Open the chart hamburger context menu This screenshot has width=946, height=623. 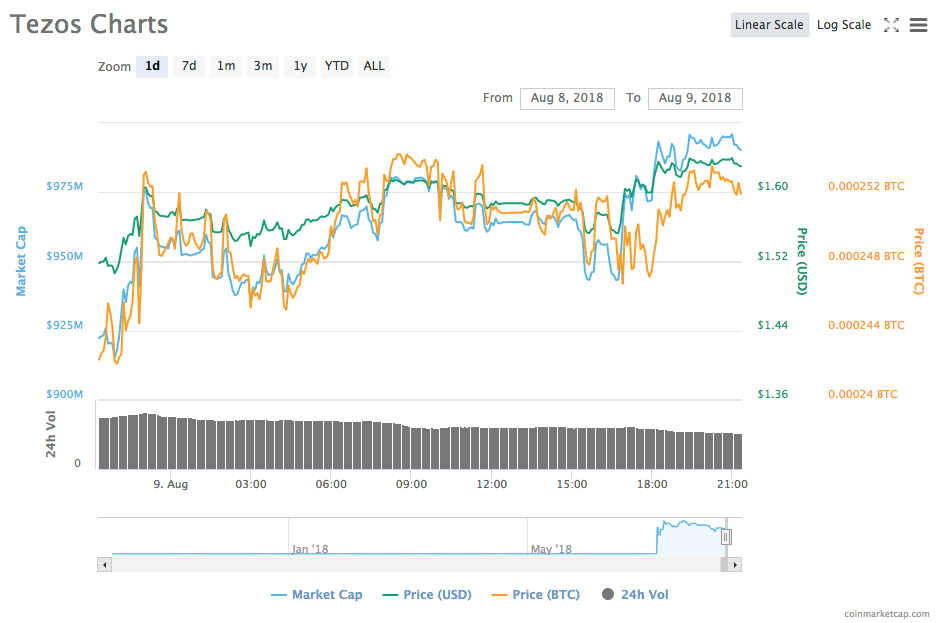(919, 25)
